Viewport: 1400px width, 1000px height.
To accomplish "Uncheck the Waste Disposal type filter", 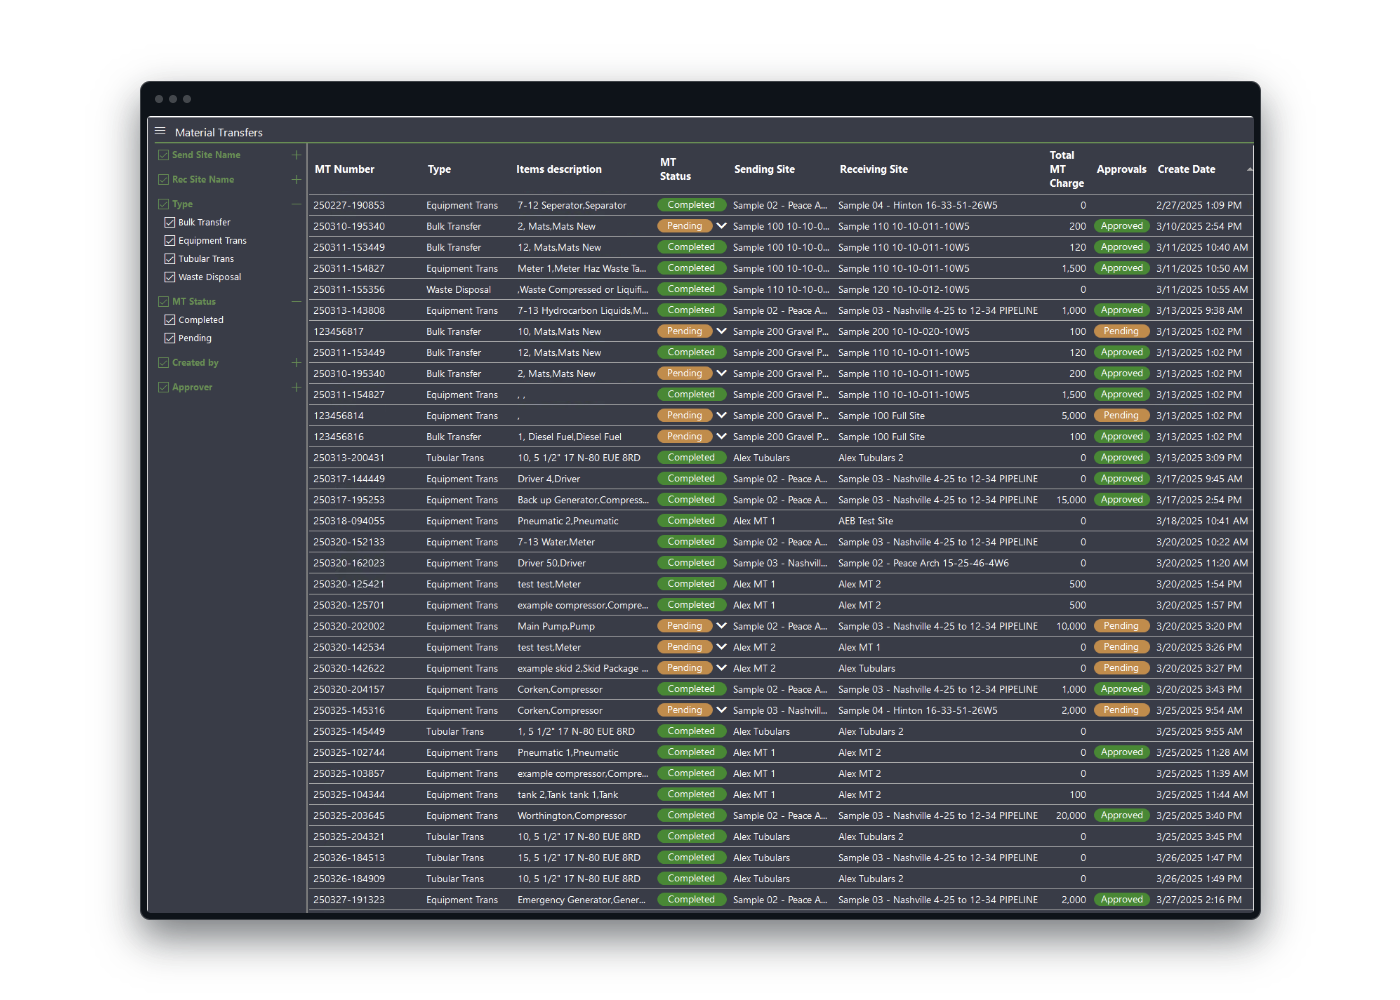I will click(x=170, y=277).
